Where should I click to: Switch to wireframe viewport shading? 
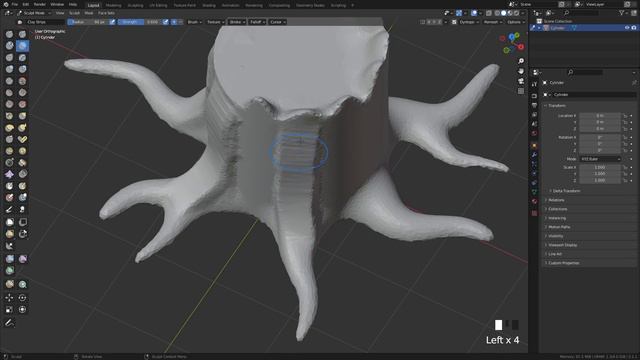point(497,13)
